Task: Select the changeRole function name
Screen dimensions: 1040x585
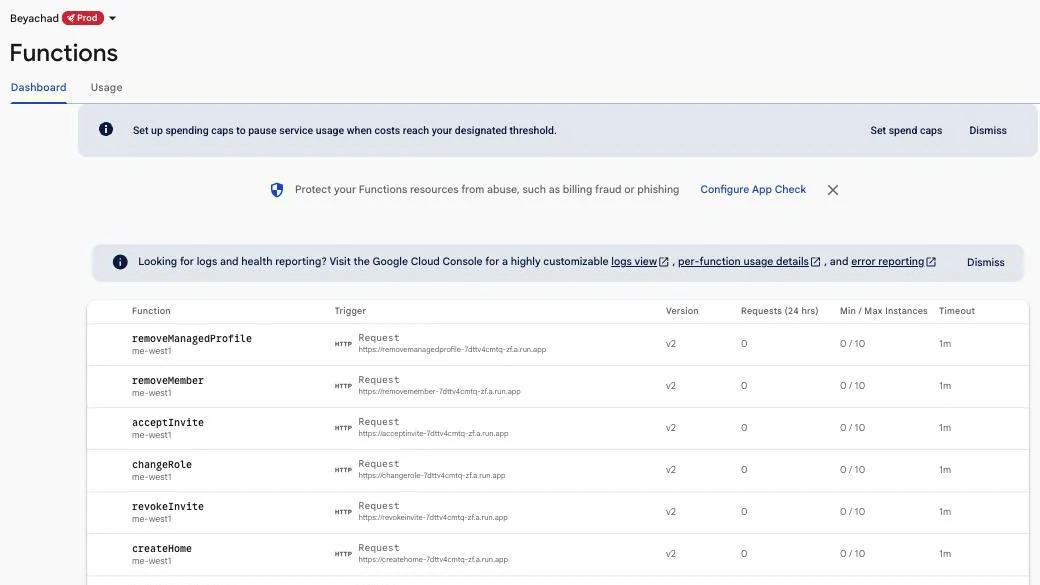Action: (x=162, y=464)
